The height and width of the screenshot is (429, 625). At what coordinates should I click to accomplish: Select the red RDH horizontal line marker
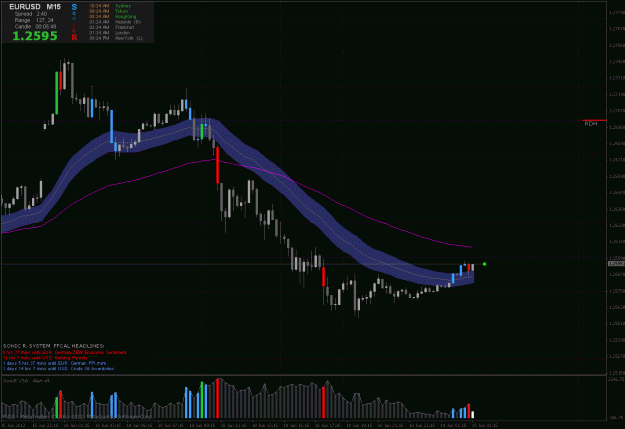point(594,120)
